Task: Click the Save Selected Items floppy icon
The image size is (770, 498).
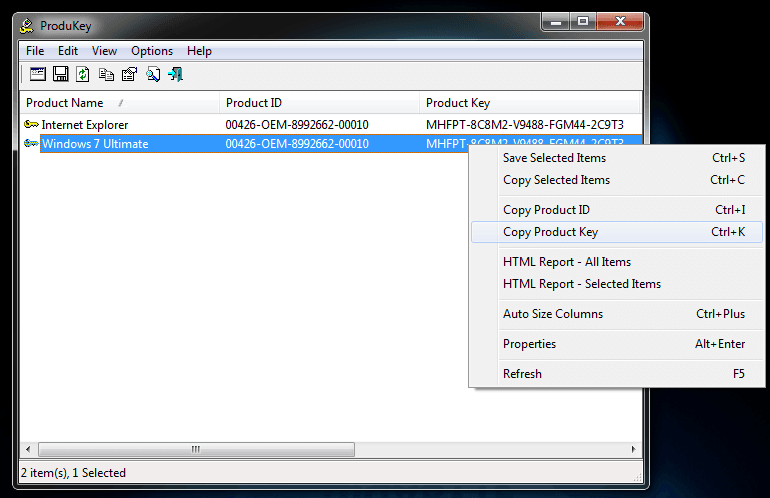Action: click(x=61, y=74)
